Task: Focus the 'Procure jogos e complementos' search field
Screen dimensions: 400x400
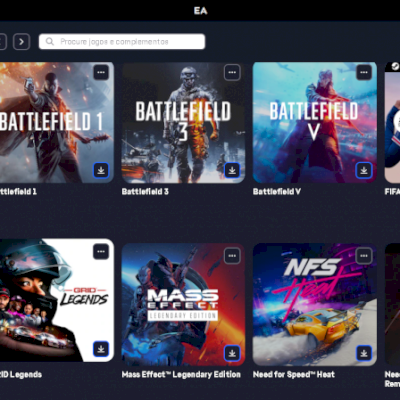Action: tap(122, 42)
